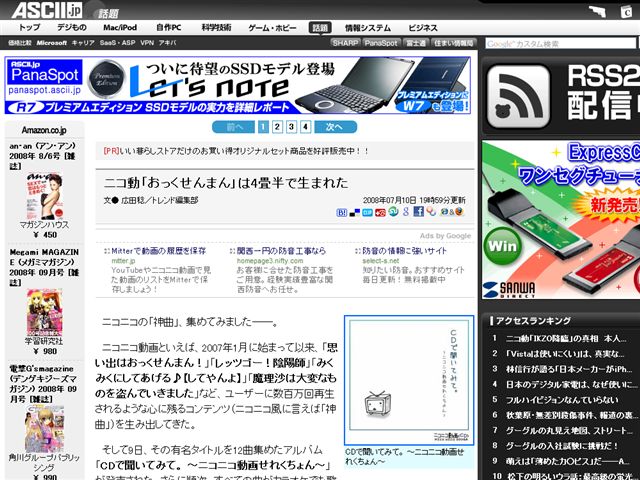Click the アキバ sub-navigation link
This screenshot has width=640, height=480.
167,42
